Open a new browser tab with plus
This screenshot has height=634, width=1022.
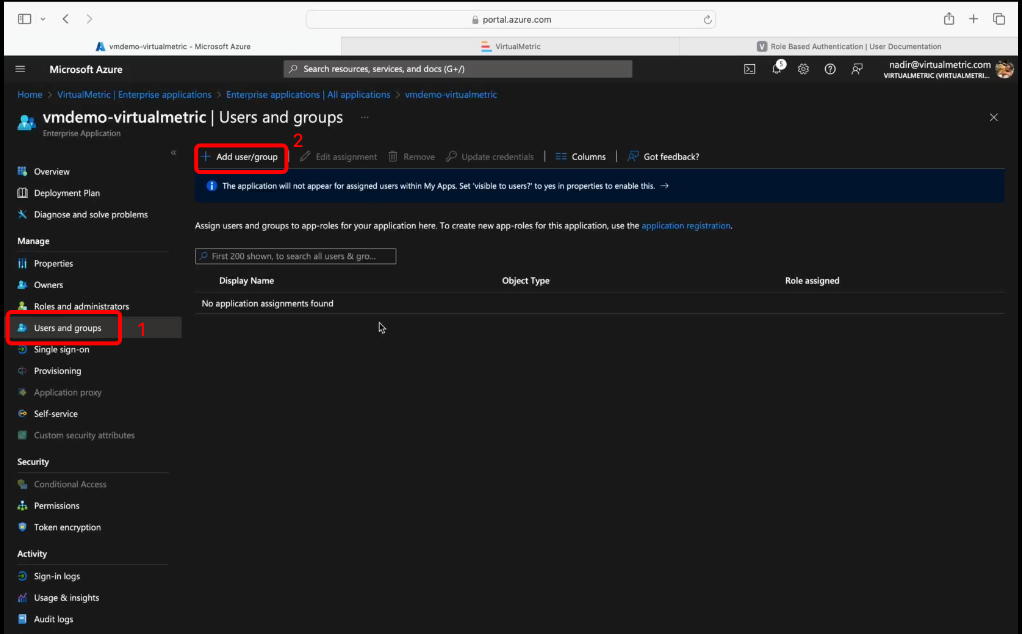coord(973,19)
